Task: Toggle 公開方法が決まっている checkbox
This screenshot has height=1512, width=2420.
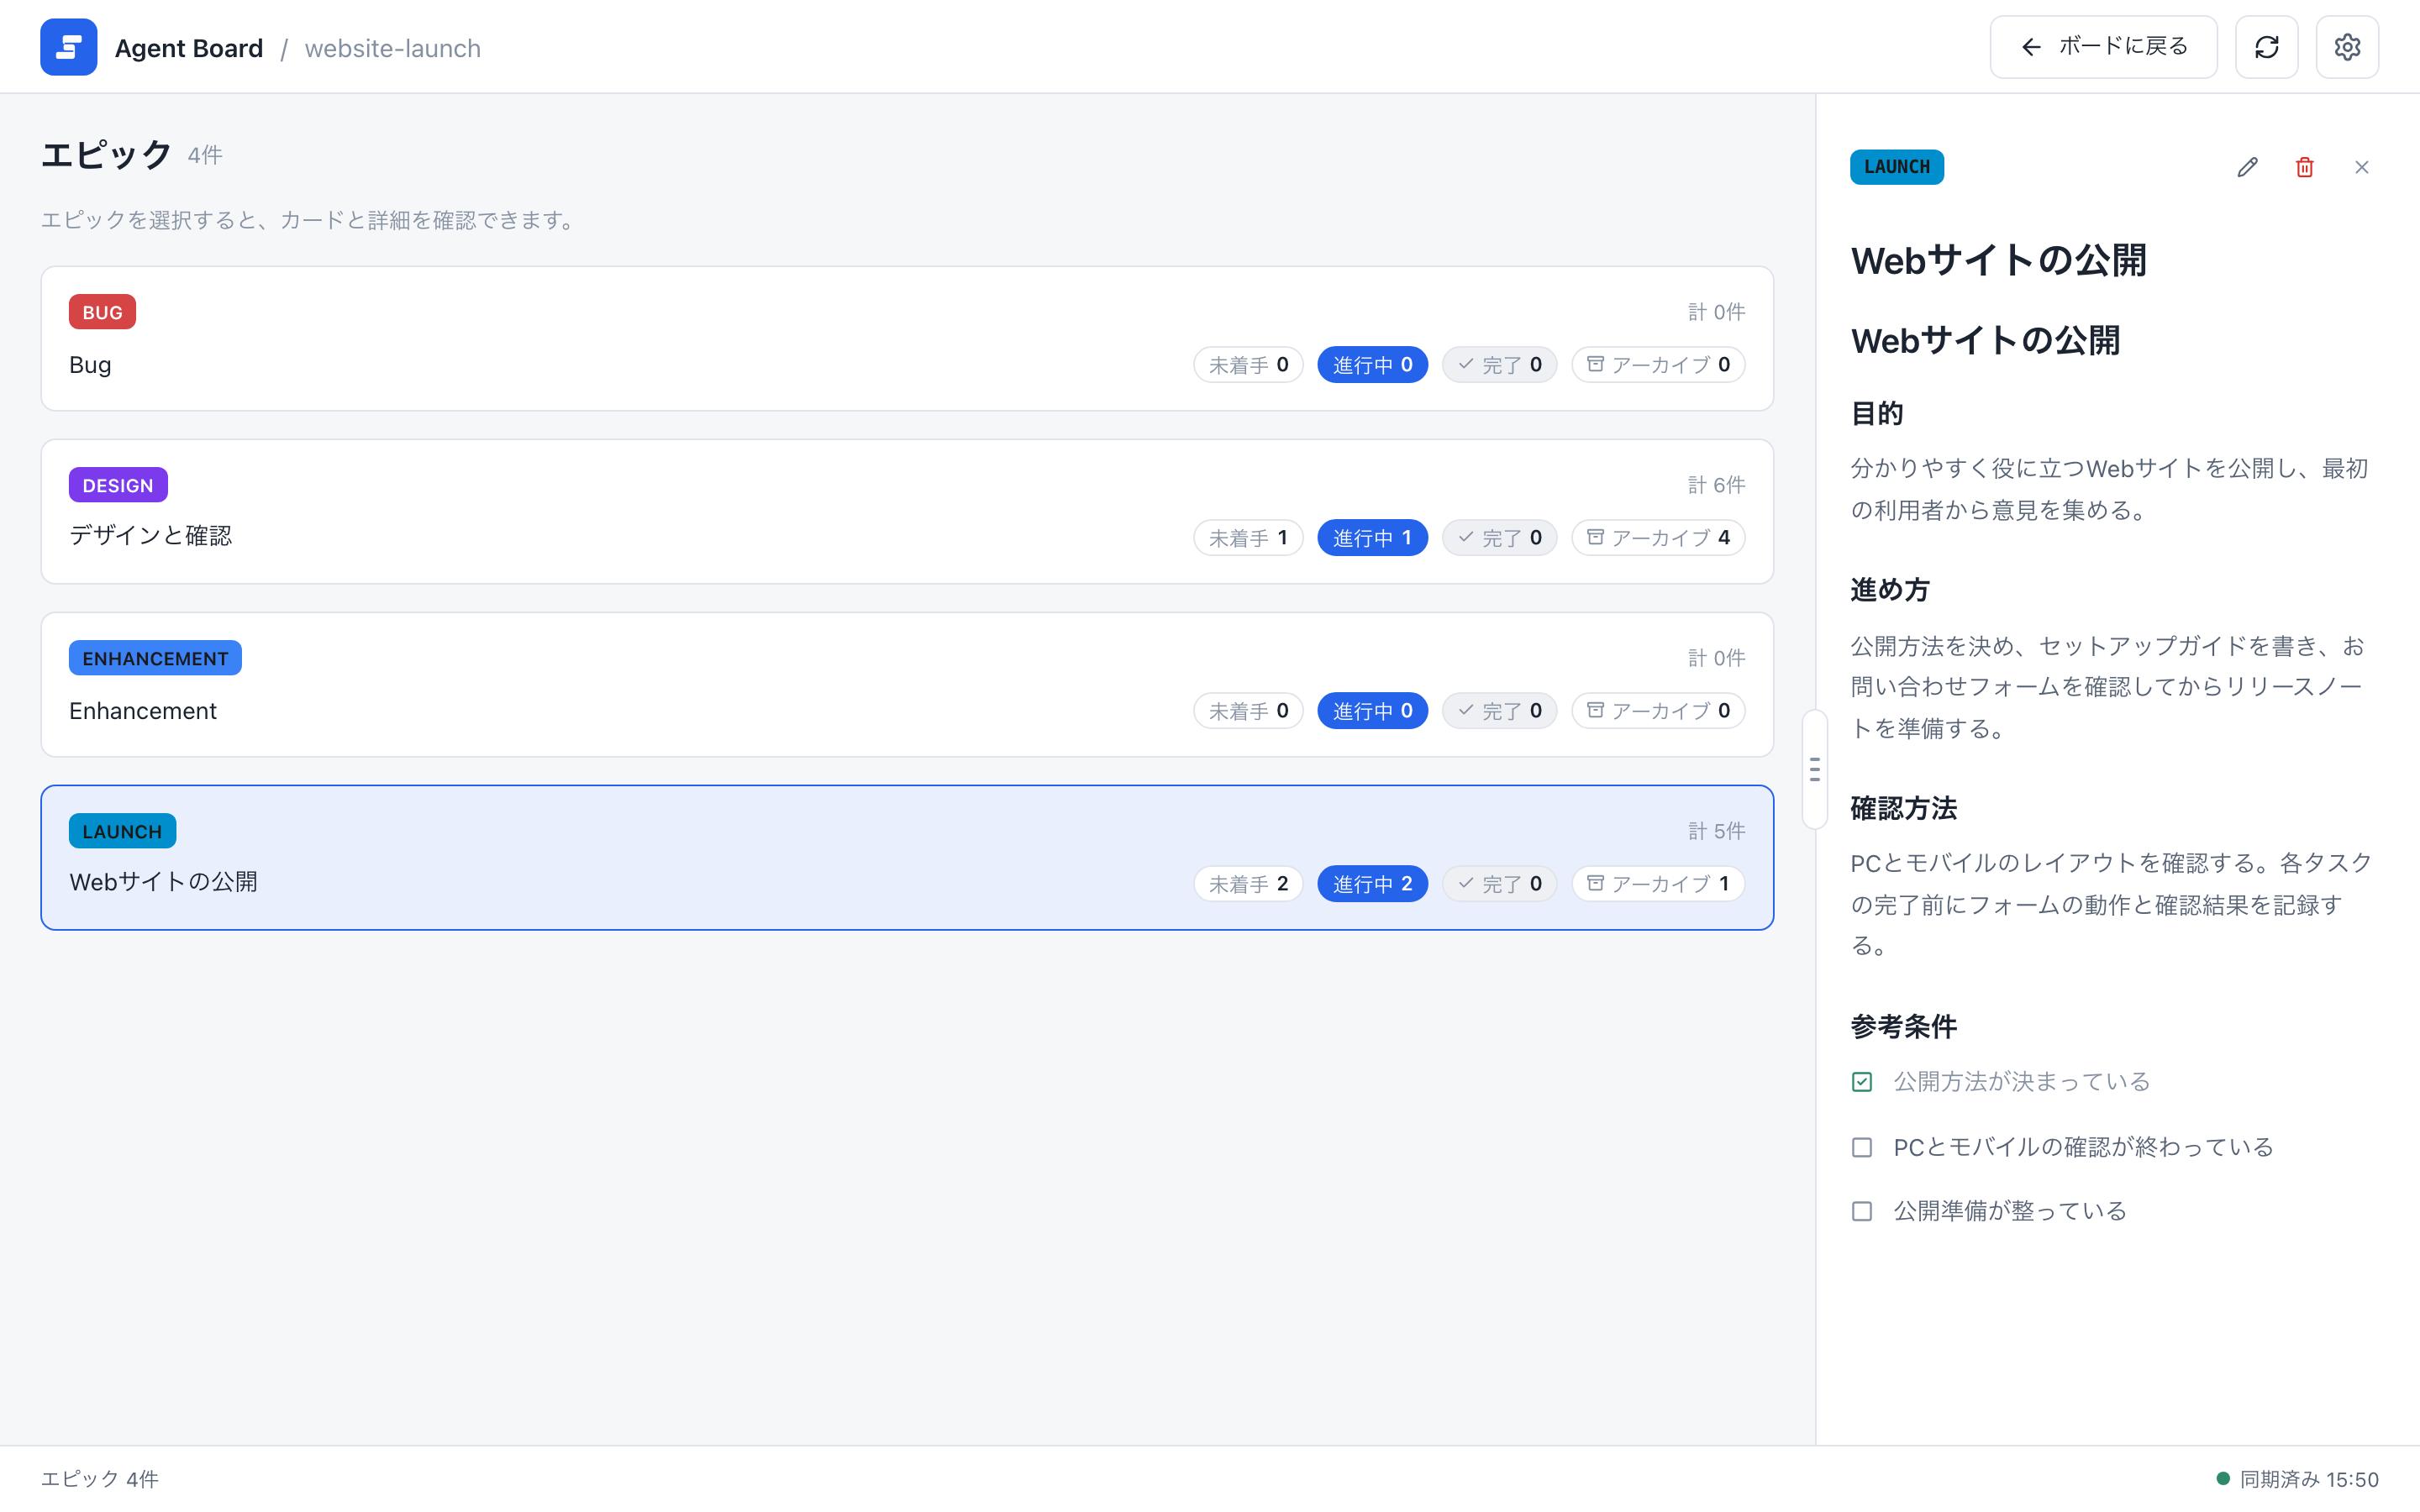Action: point(1861,1082)
